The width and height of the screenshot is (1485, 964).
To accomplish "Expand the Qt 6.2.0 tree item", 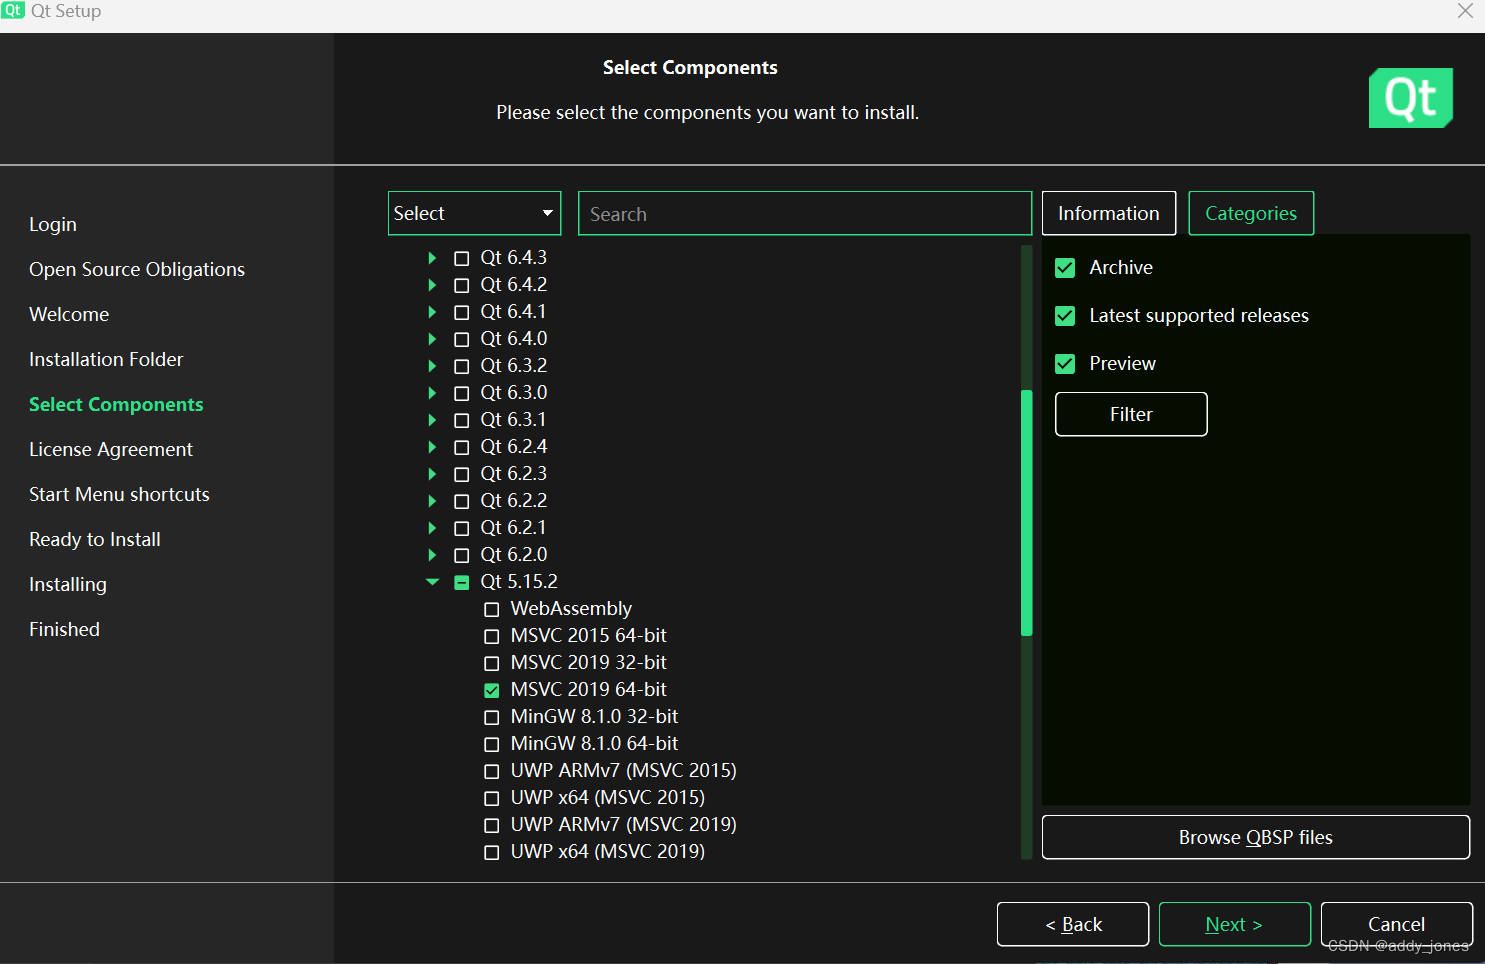I will [x=432, y=554].
